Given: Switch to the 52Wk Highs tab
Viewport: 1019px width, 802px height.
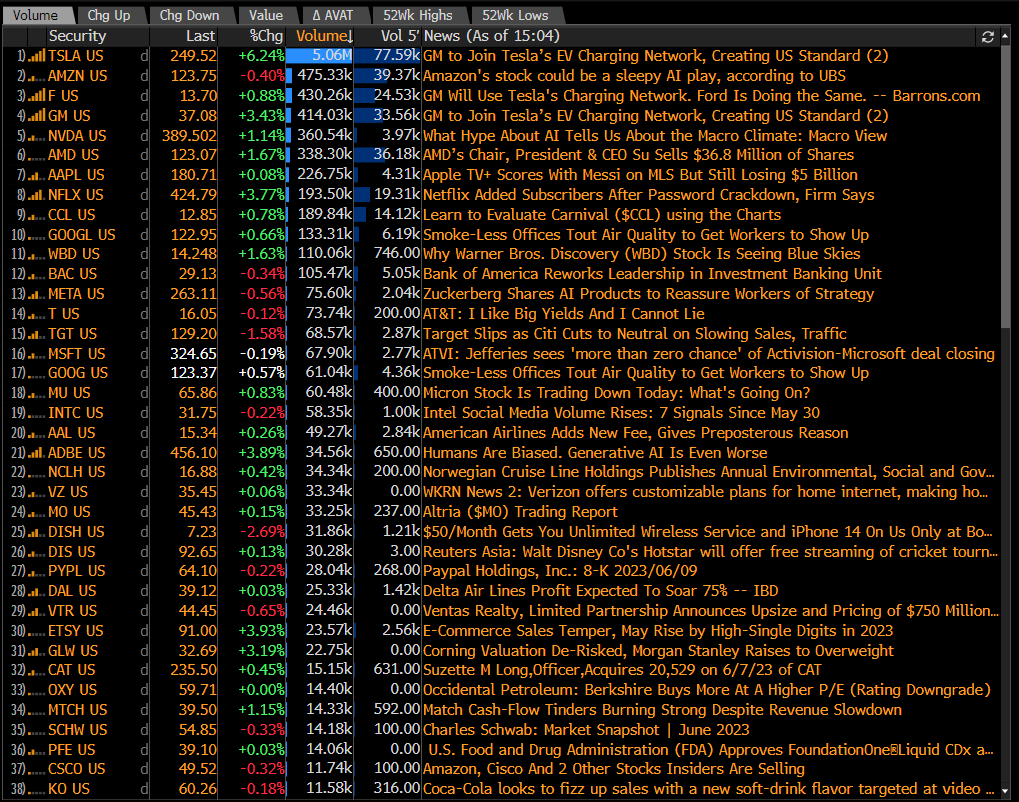Looking at the screenshot, I should point(417,15).
